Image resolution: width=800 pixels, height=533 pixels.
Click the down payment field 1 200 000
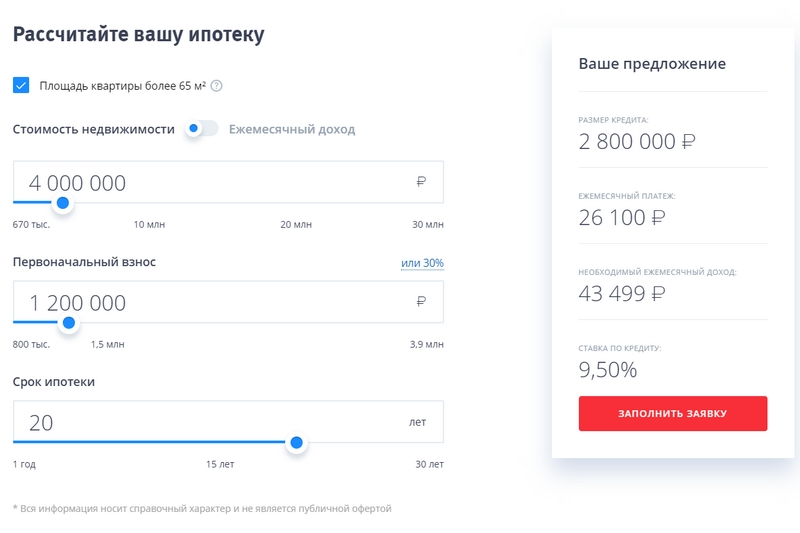point(210,302)
